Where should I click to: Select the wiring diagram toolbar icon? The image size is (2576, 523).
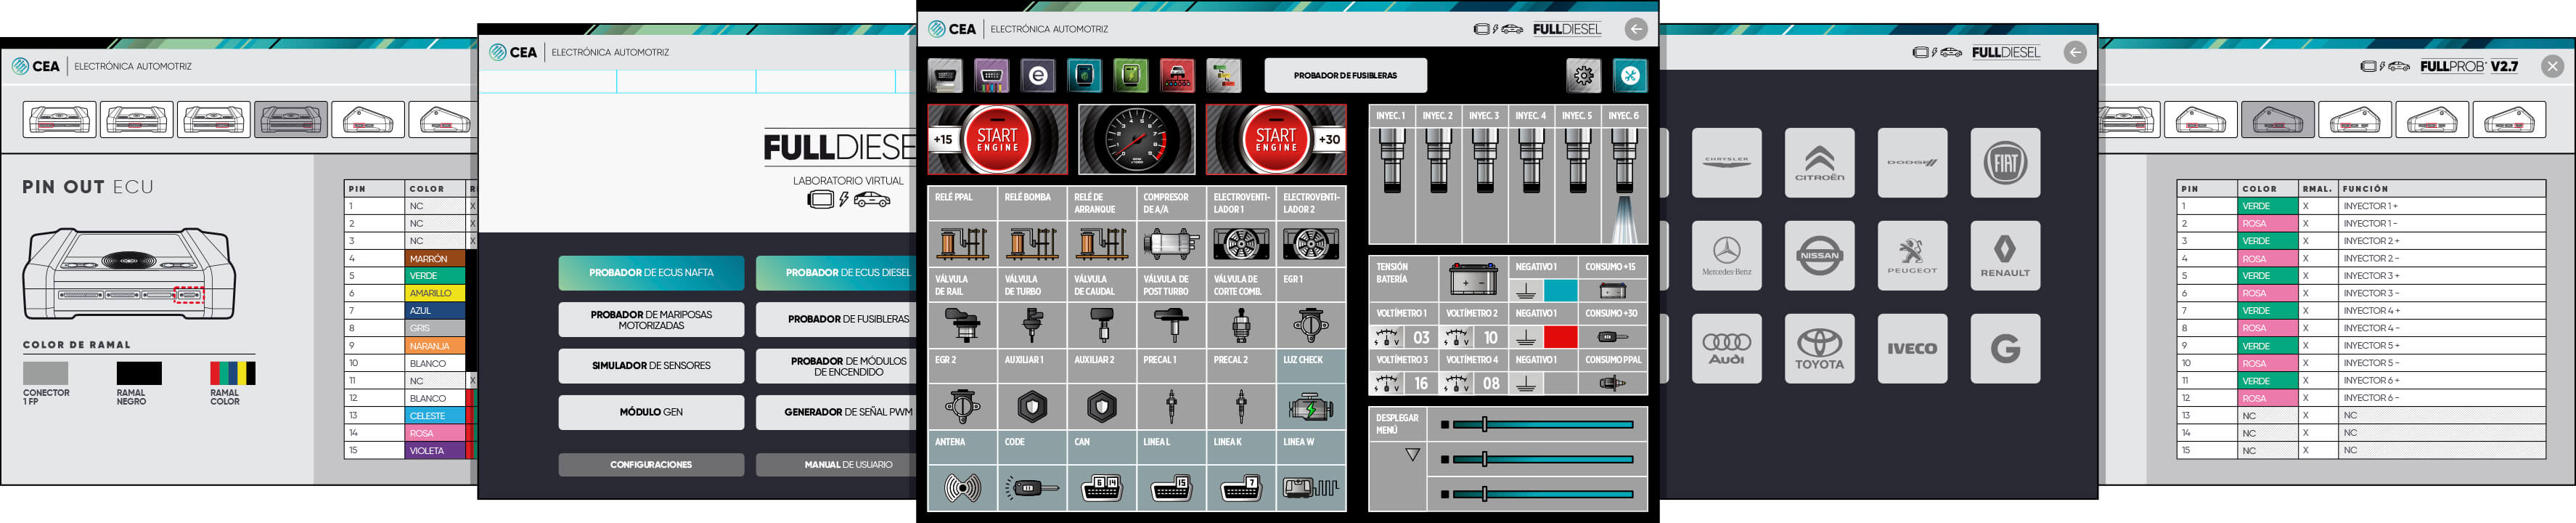(x=1223, y=75)
